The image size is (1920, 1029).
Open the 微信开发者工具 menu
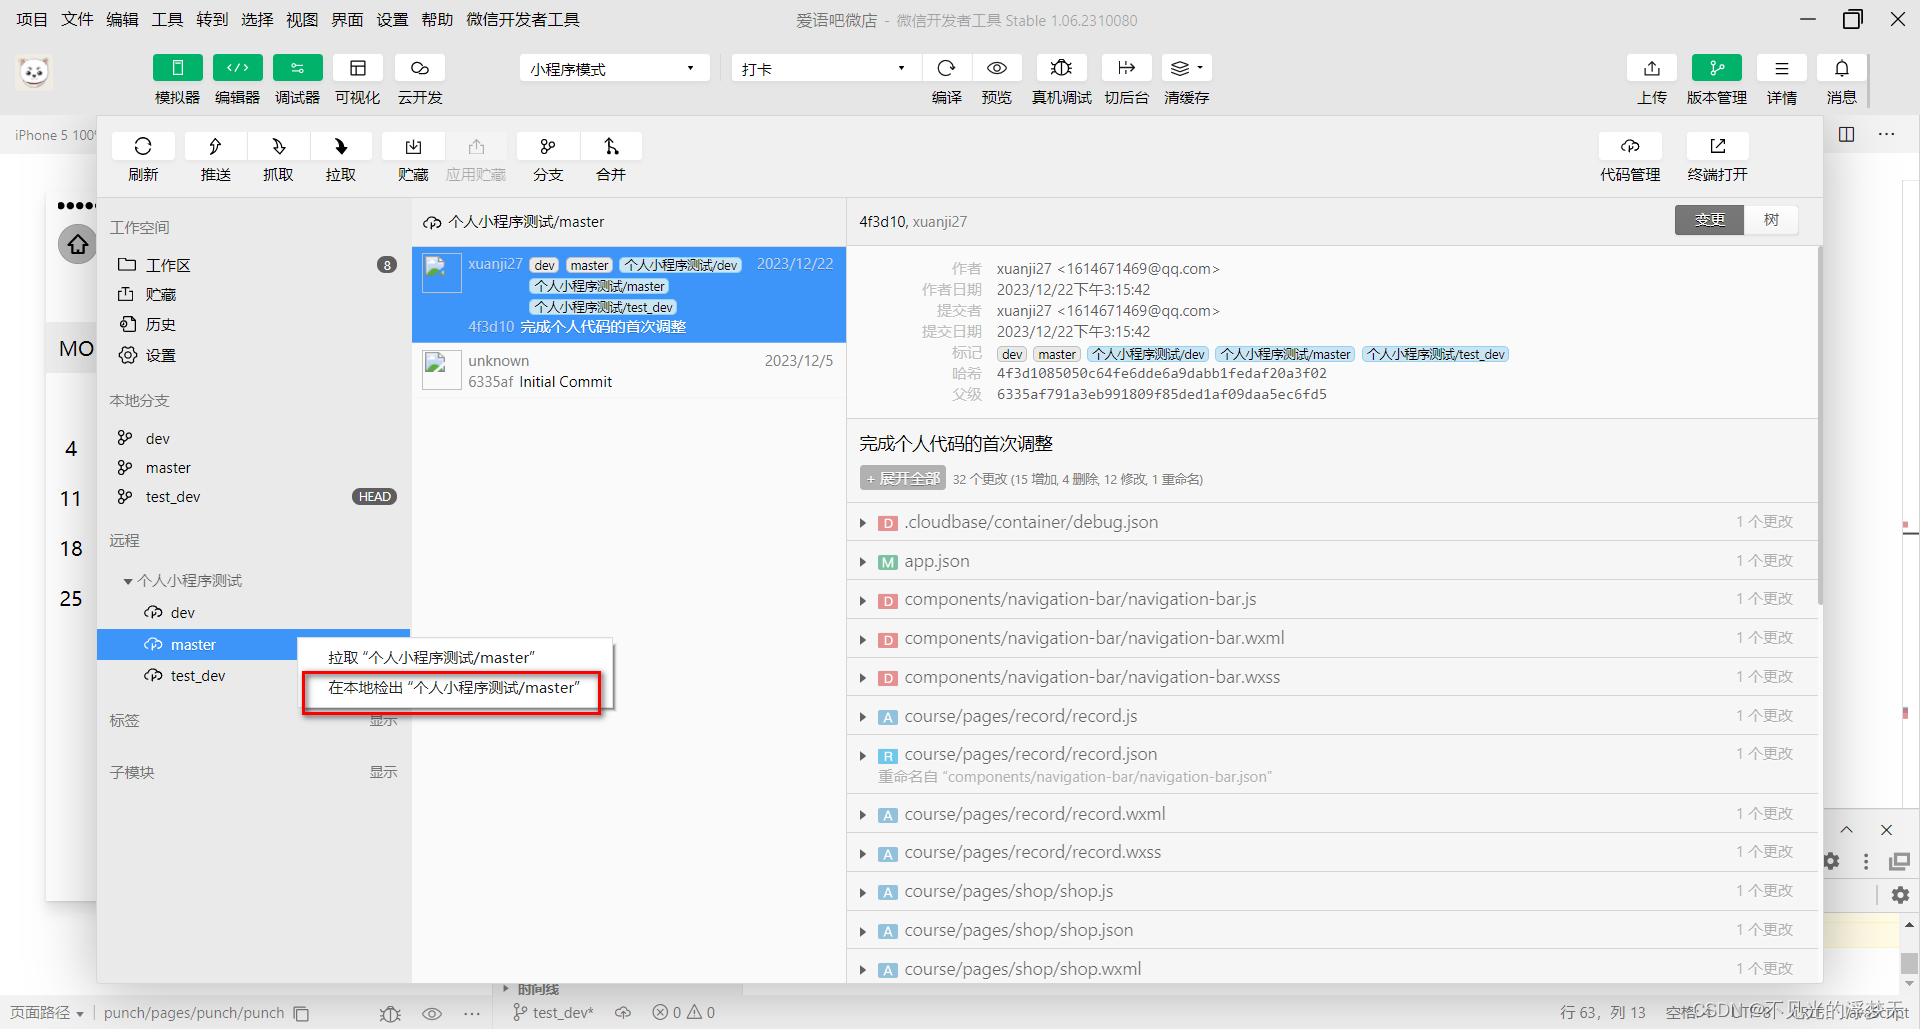point(523,20)
